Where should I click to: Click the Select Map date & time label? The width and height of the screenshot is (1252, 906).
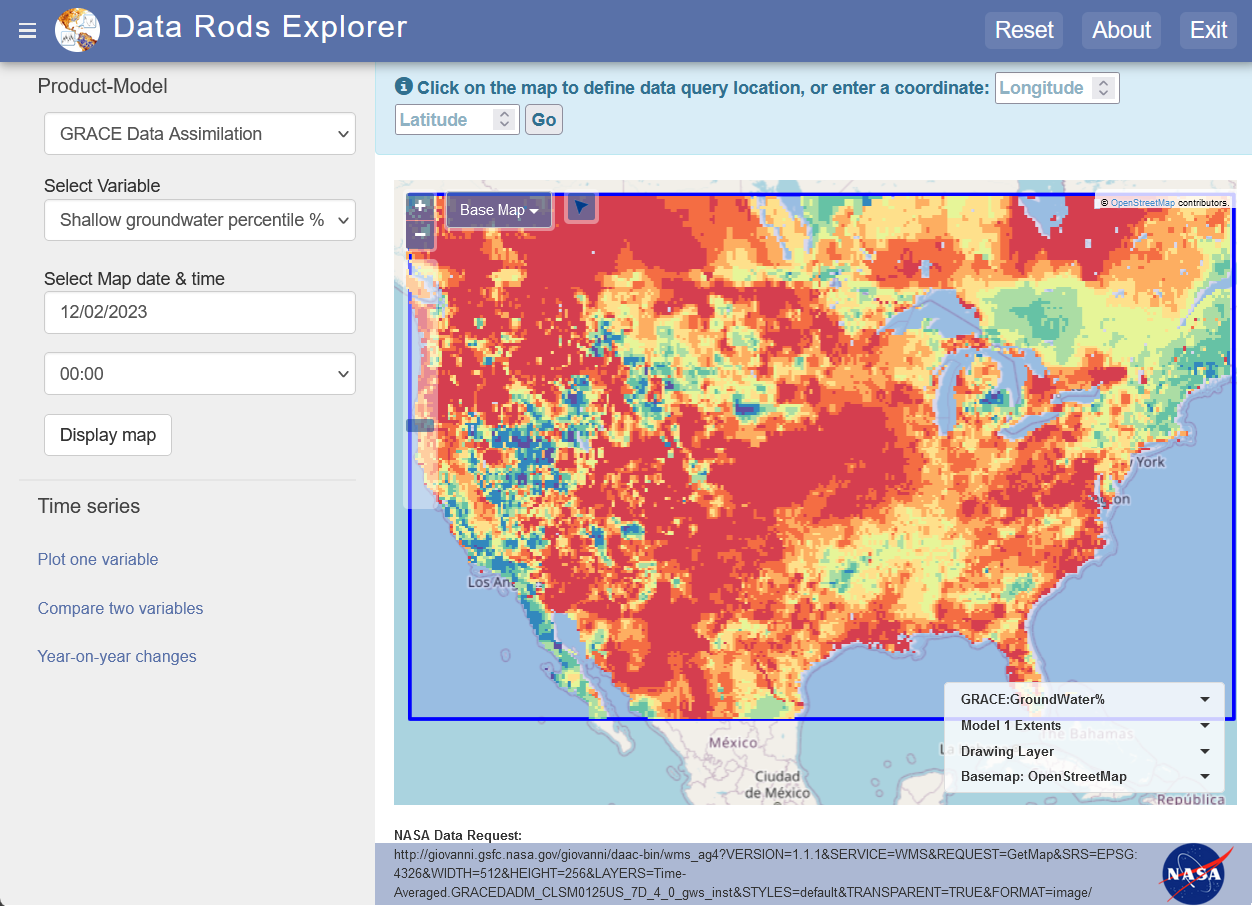134,279
